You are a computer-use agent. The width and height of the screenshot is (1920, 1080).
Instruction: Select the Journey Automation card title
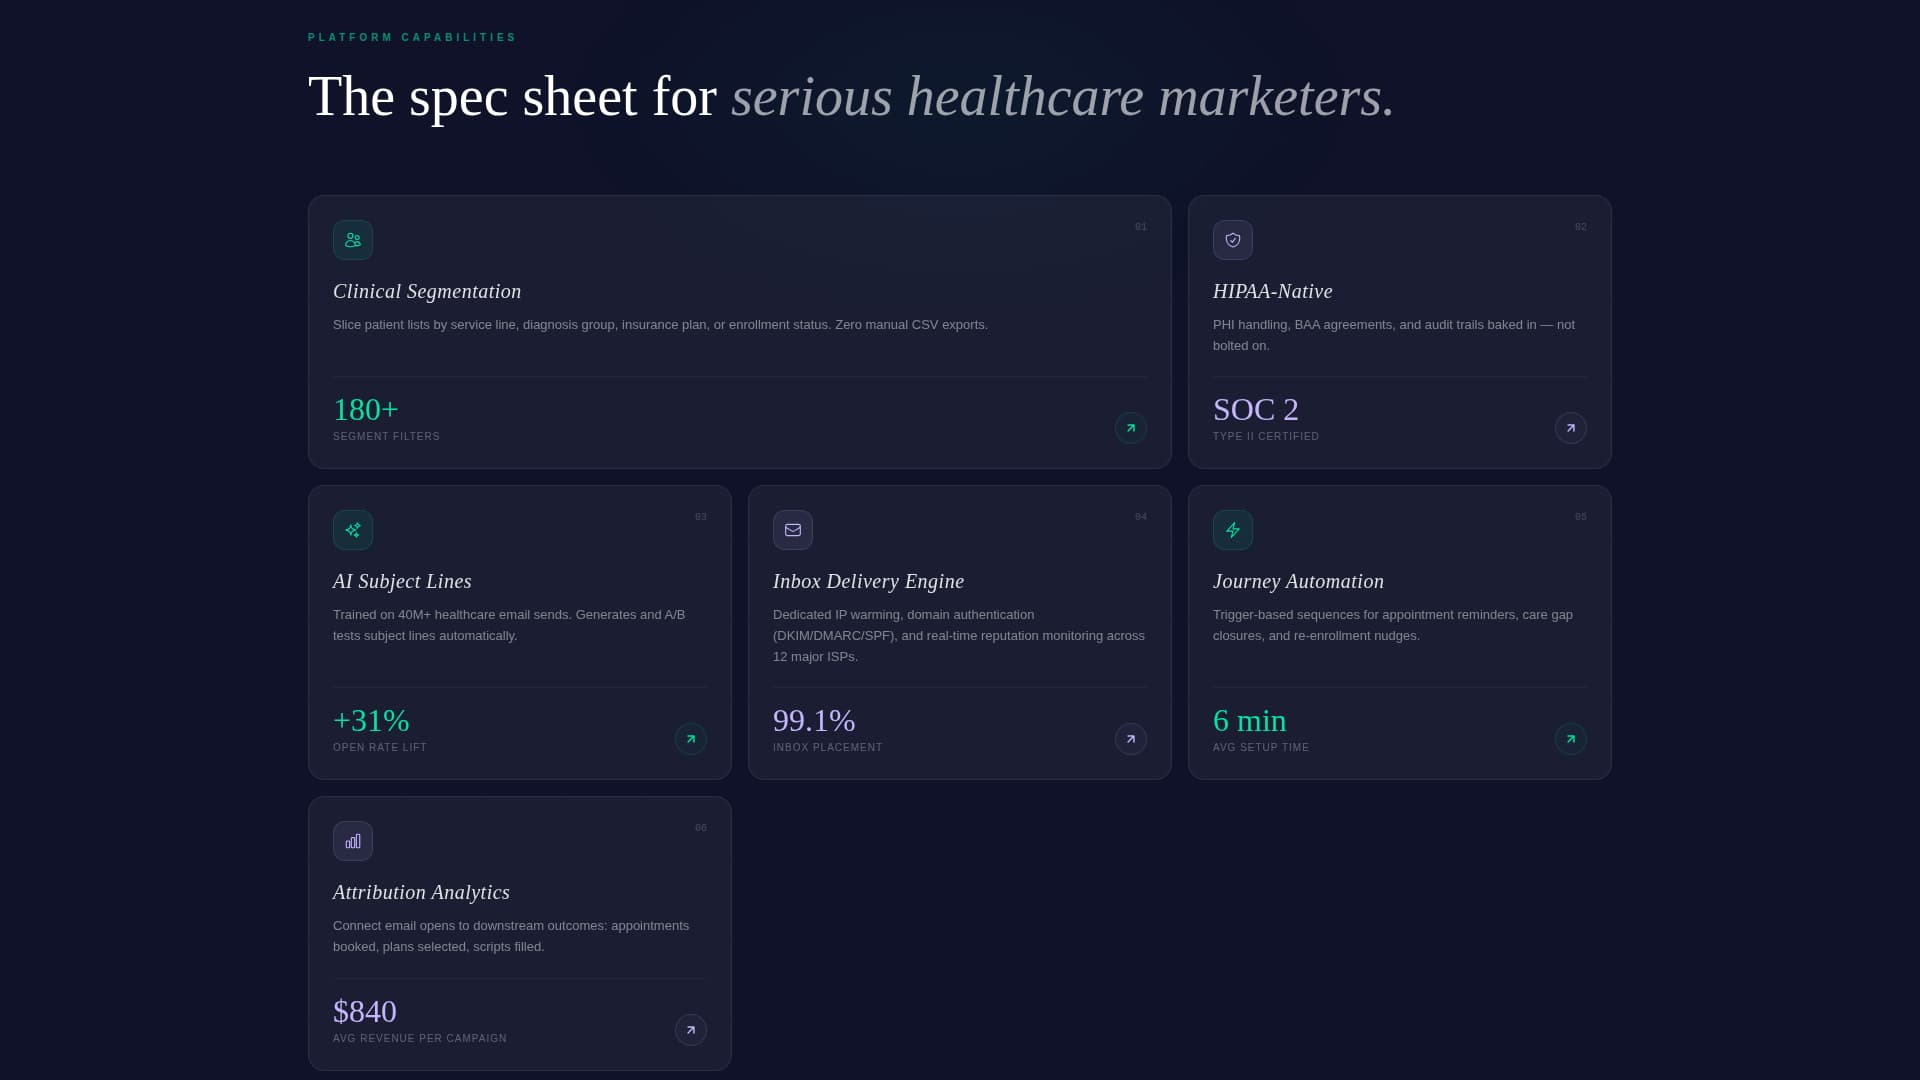click(1299, 581)
